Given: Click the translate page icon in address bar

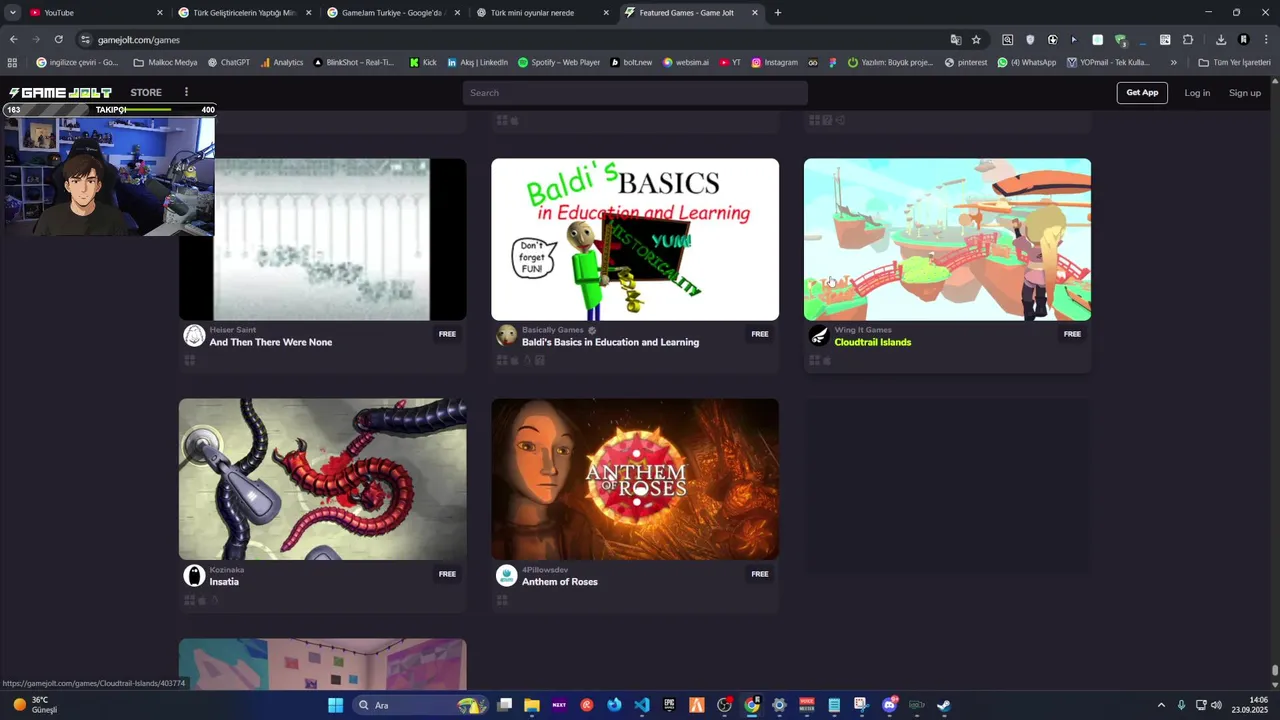Looking at the screenshot, I should click(x=956, y=40).
